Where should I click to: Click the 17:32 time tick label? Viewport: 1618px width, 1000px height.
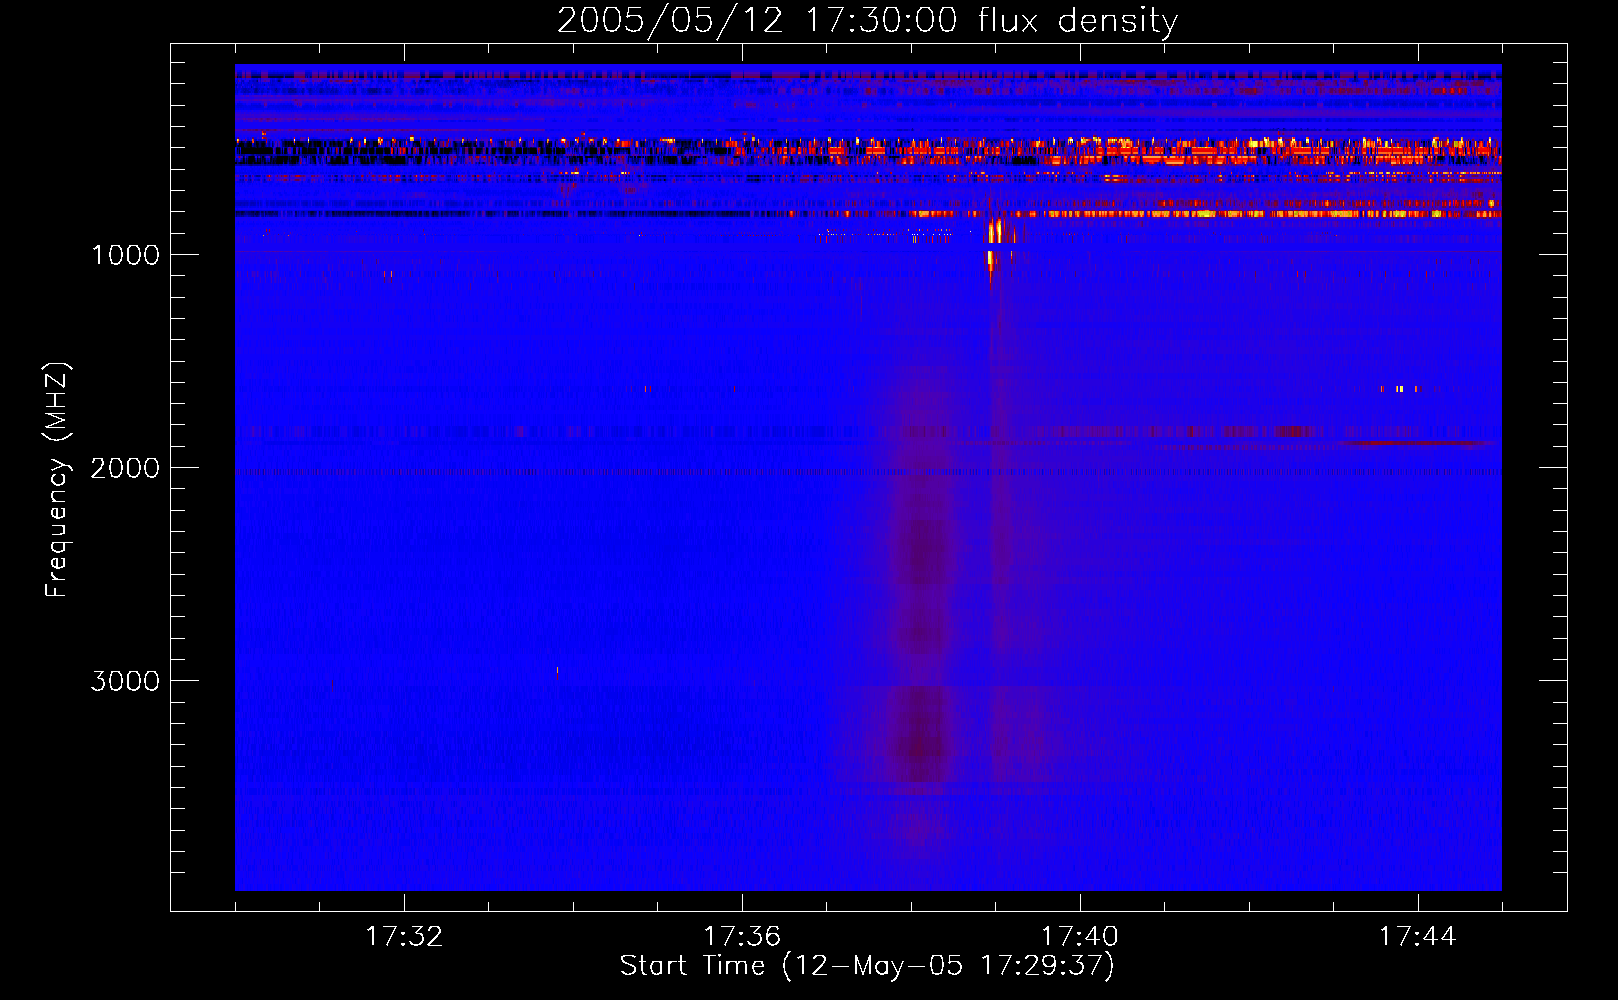coord(404,937)
